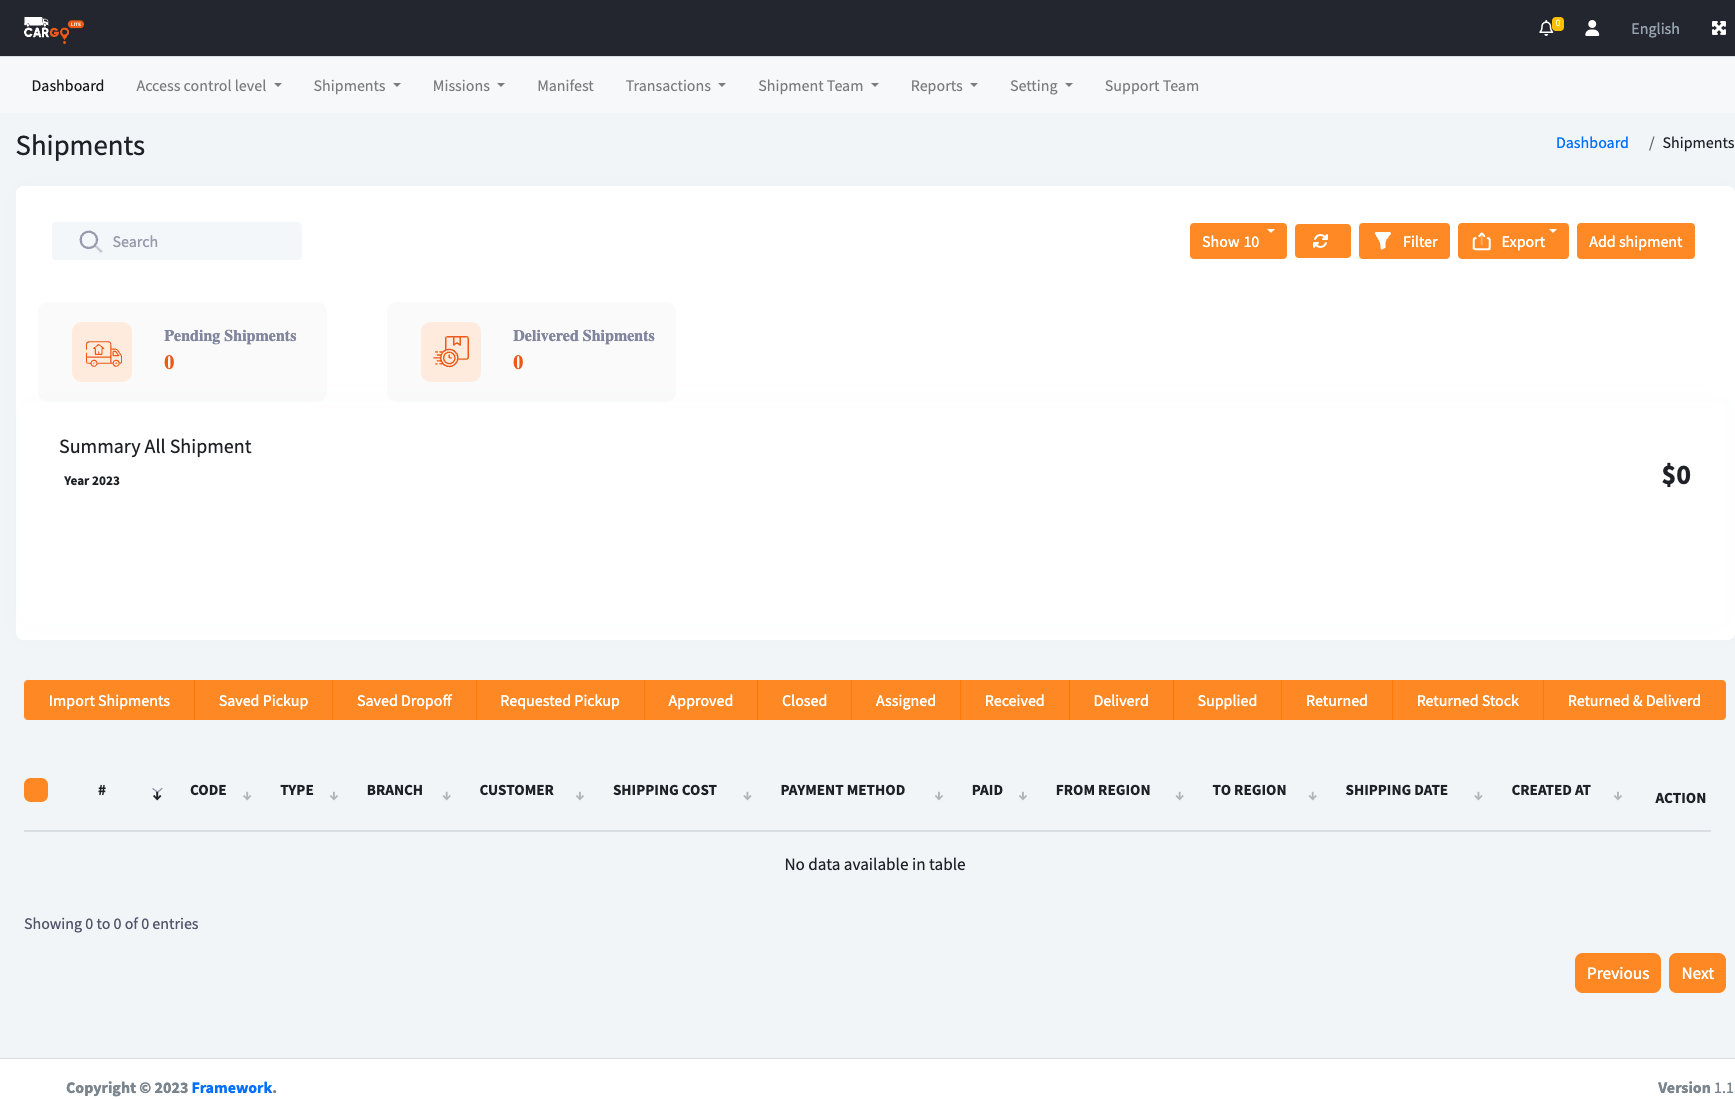Sort table by the Code column arrow

click(247, 795)
